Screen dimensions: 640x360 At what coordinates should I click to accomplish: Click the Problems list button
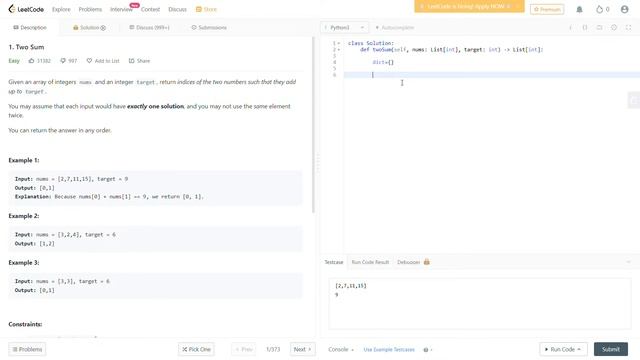pyautogui.click(x=27, y=349)
